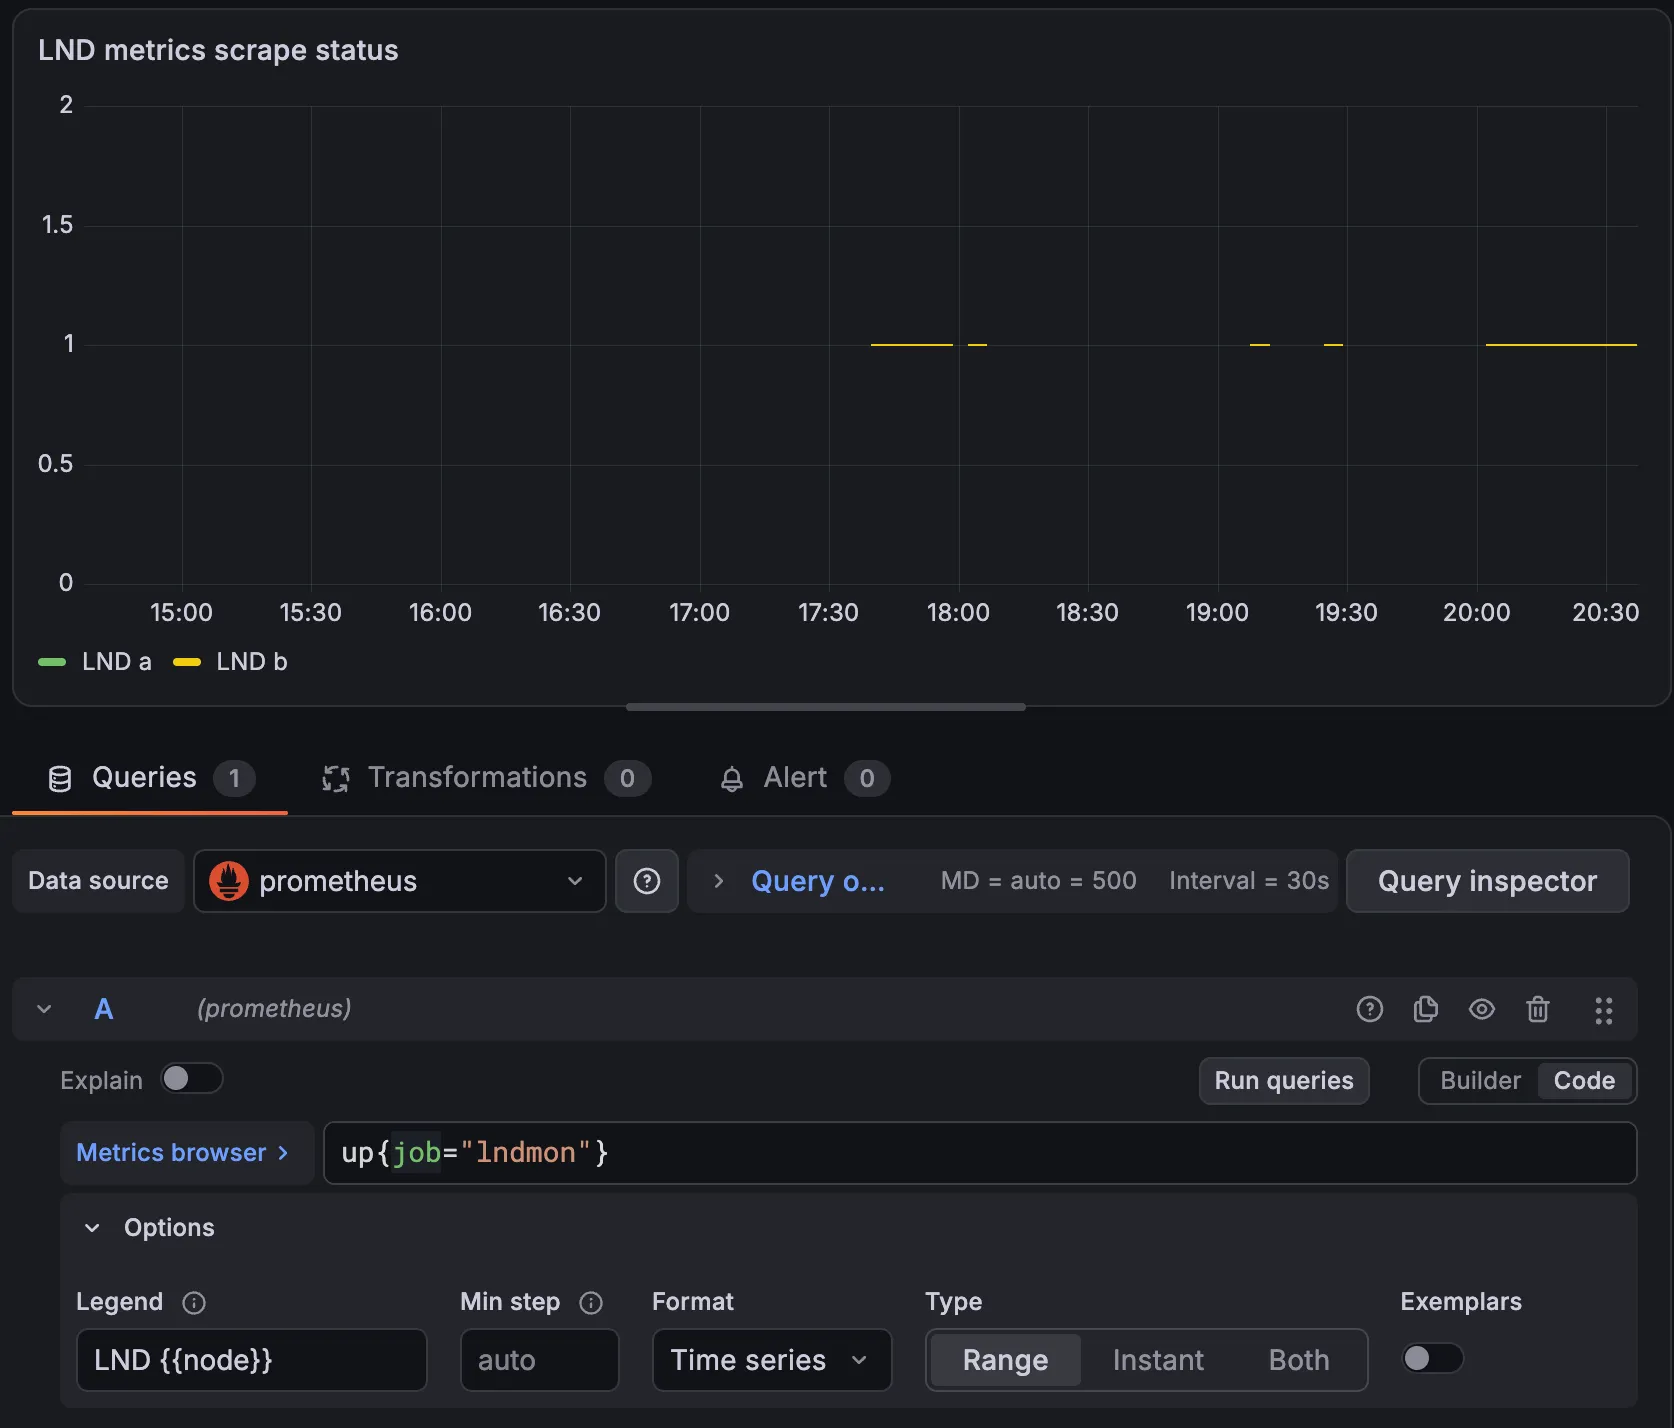Click the up{job="lndmon"} query editor
This screenshot has height=1428, width=1674.
pyautogui.click(x=980, y=1153)
